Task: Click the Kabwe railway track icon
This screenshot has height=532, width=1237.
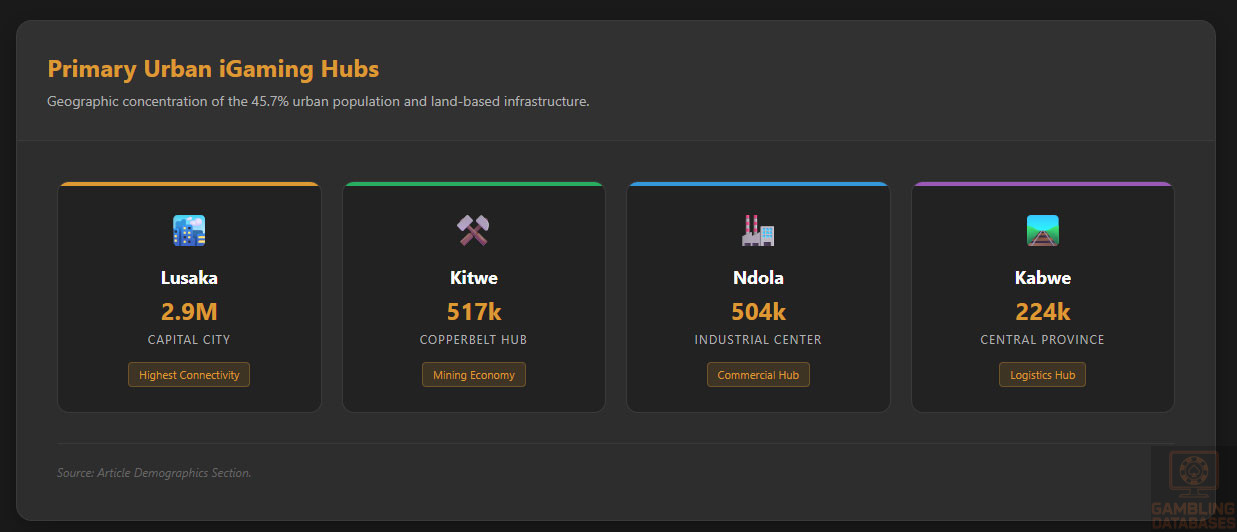Action: 1042,231
